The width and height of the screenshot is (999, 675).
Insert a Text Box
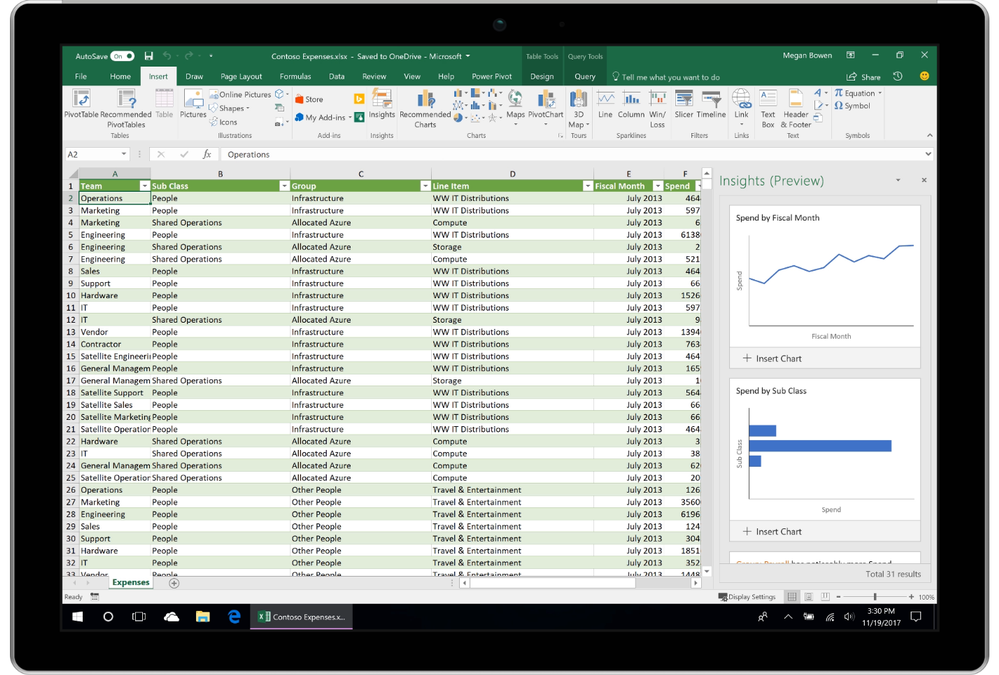click(768, 108)
